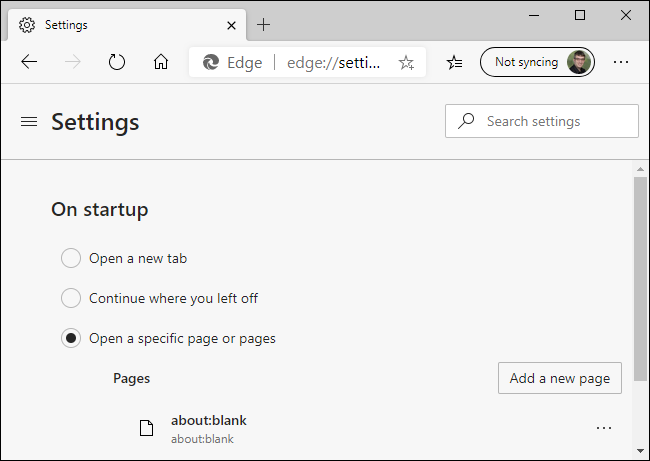Select "Open a specific page or pages"
650x461 pixels.
click(x=71, y=338)
